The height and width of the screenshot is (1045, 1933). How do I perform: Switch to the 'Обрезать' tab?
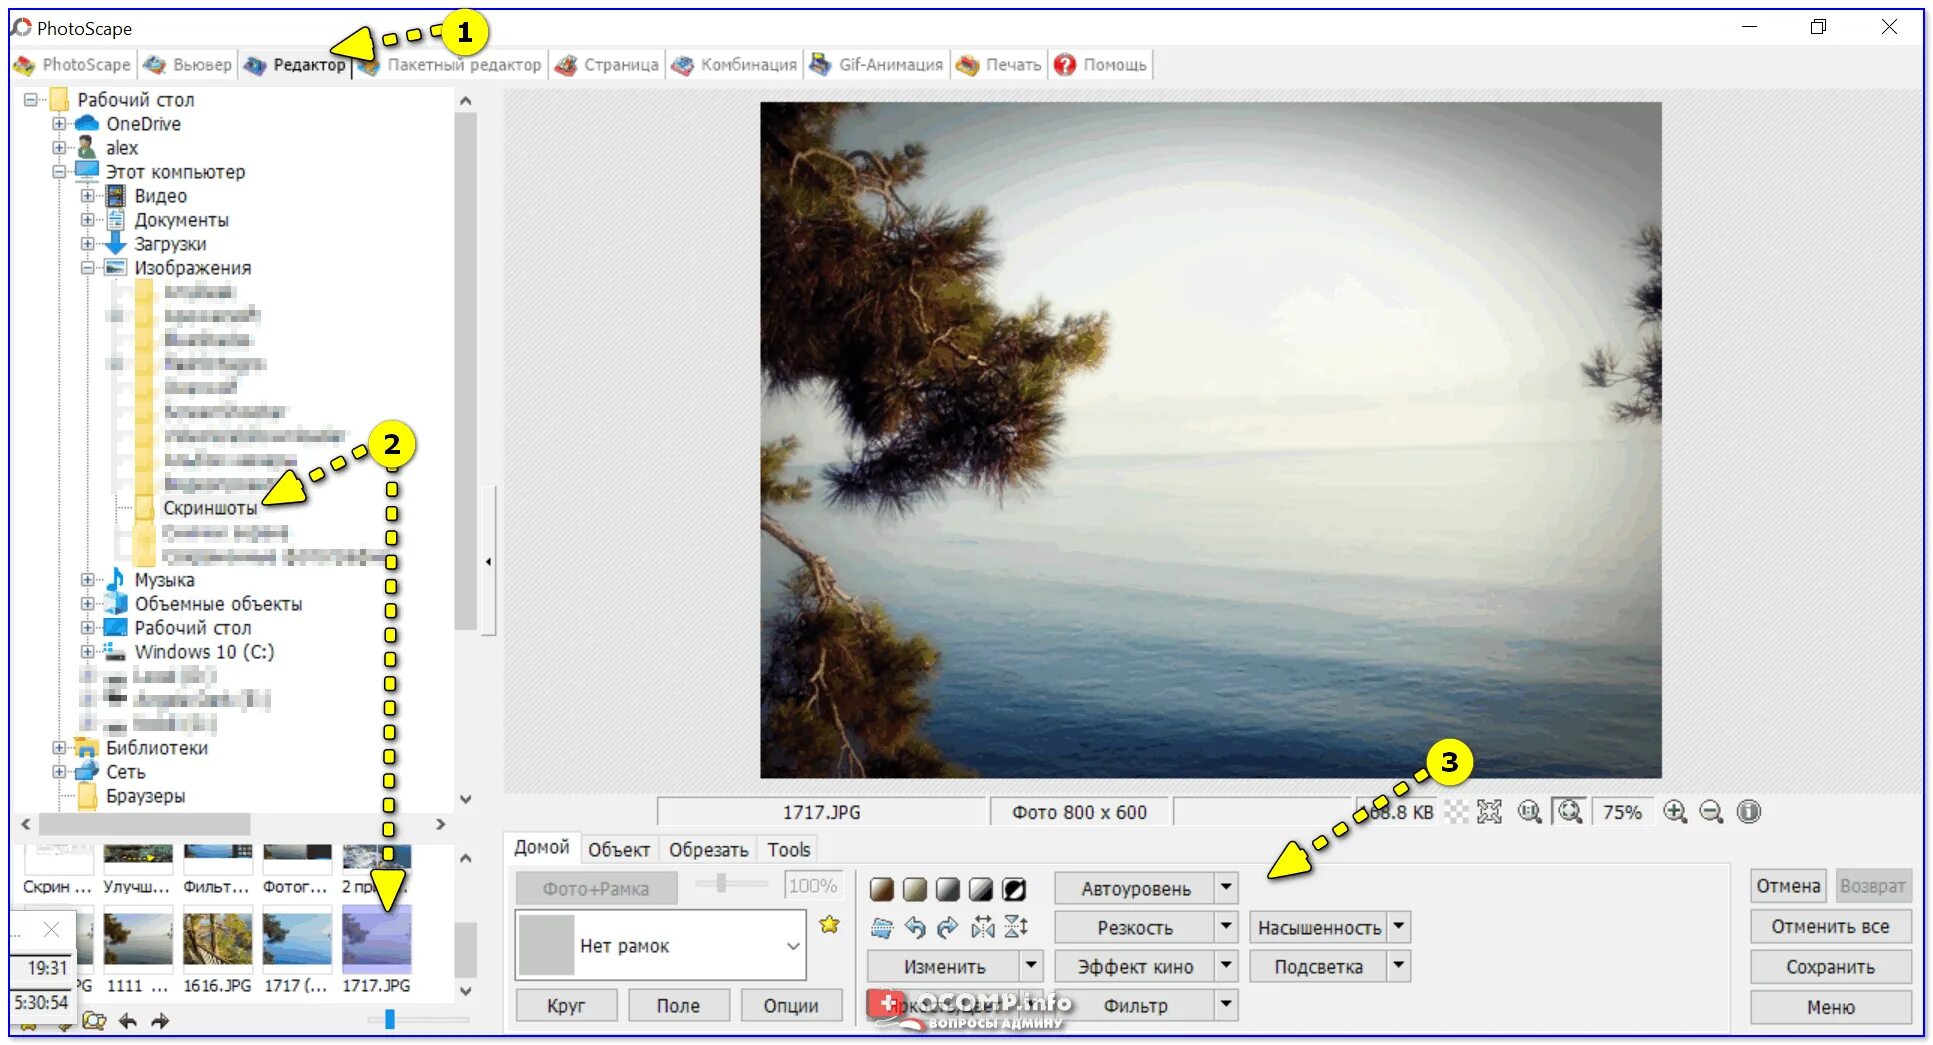[x=708, y=850]
